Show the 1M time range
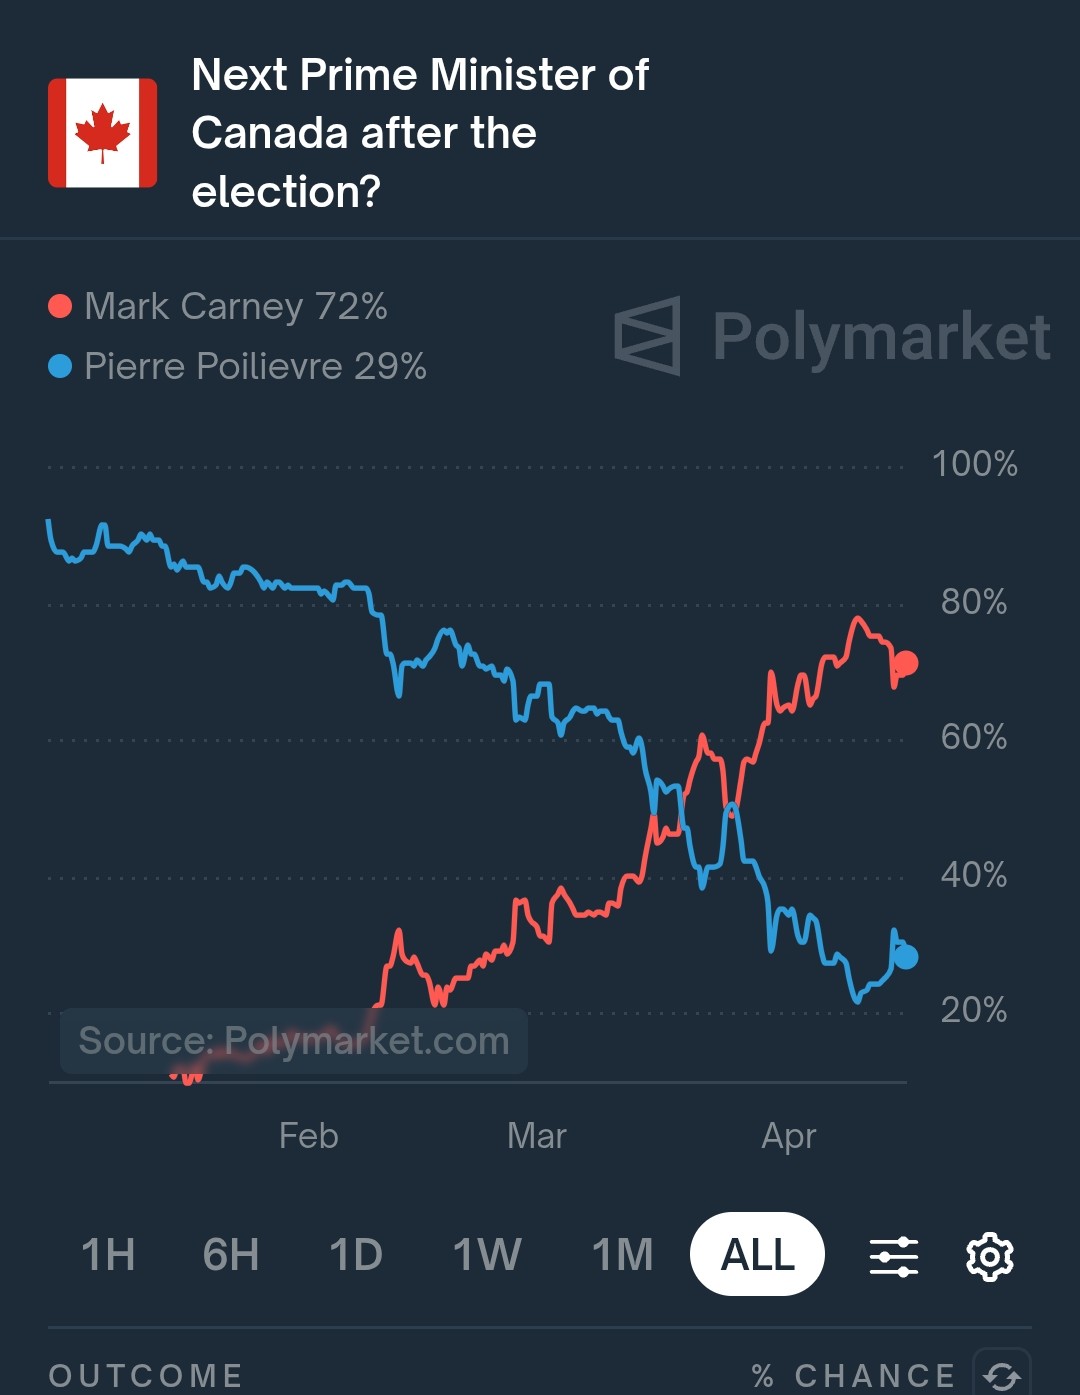Image resolution: width=1080 pixels, height=1395 pixels. pos(622,1254)
